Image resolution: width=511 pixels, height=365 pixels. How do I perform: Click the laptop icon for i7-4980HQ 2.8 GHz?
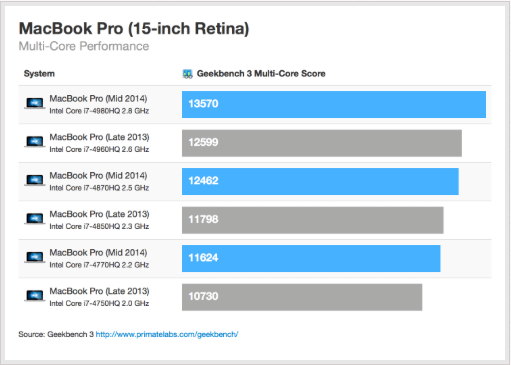coord(35,103)
